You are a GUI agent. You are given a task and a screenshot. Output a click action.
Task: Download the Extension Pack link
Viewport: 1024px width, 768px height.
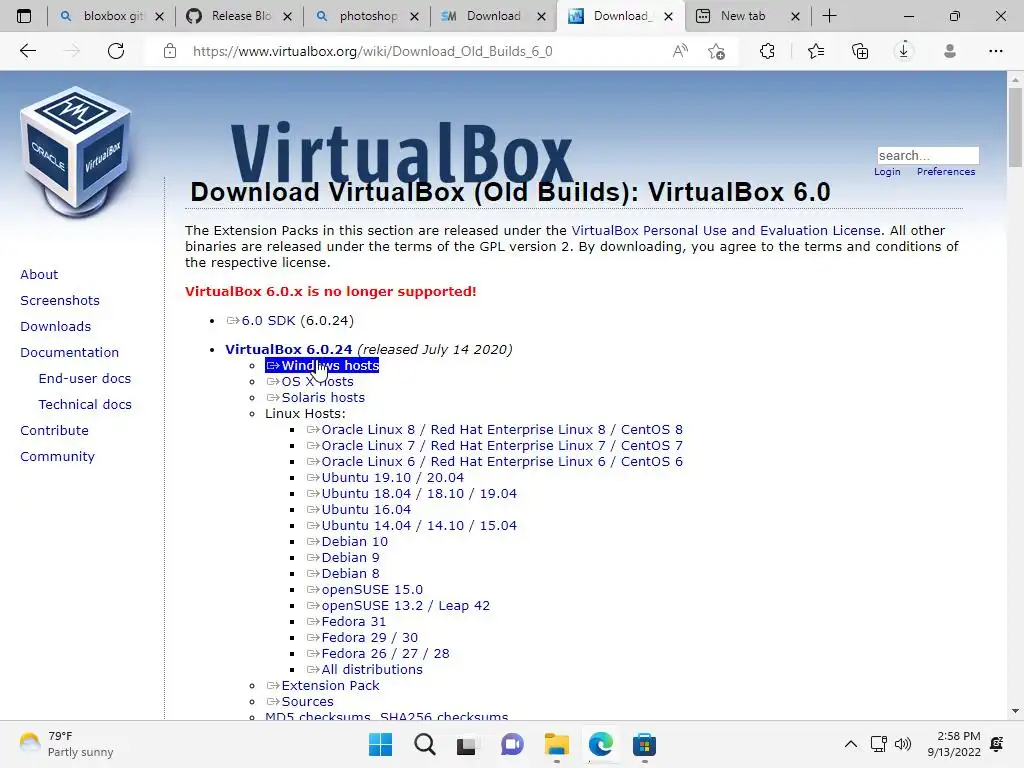click(323, 686)
